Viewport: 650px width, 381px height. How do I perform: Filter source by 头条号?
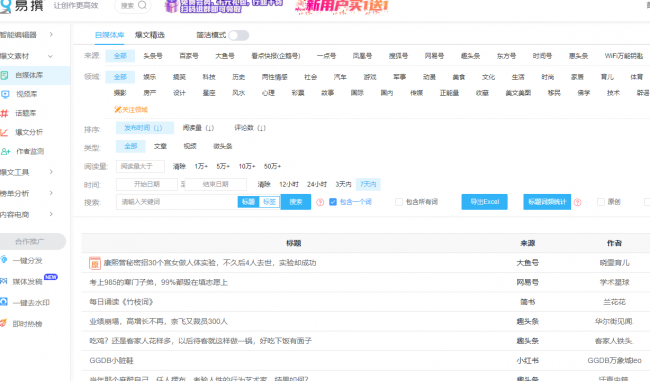pos(153,56)
